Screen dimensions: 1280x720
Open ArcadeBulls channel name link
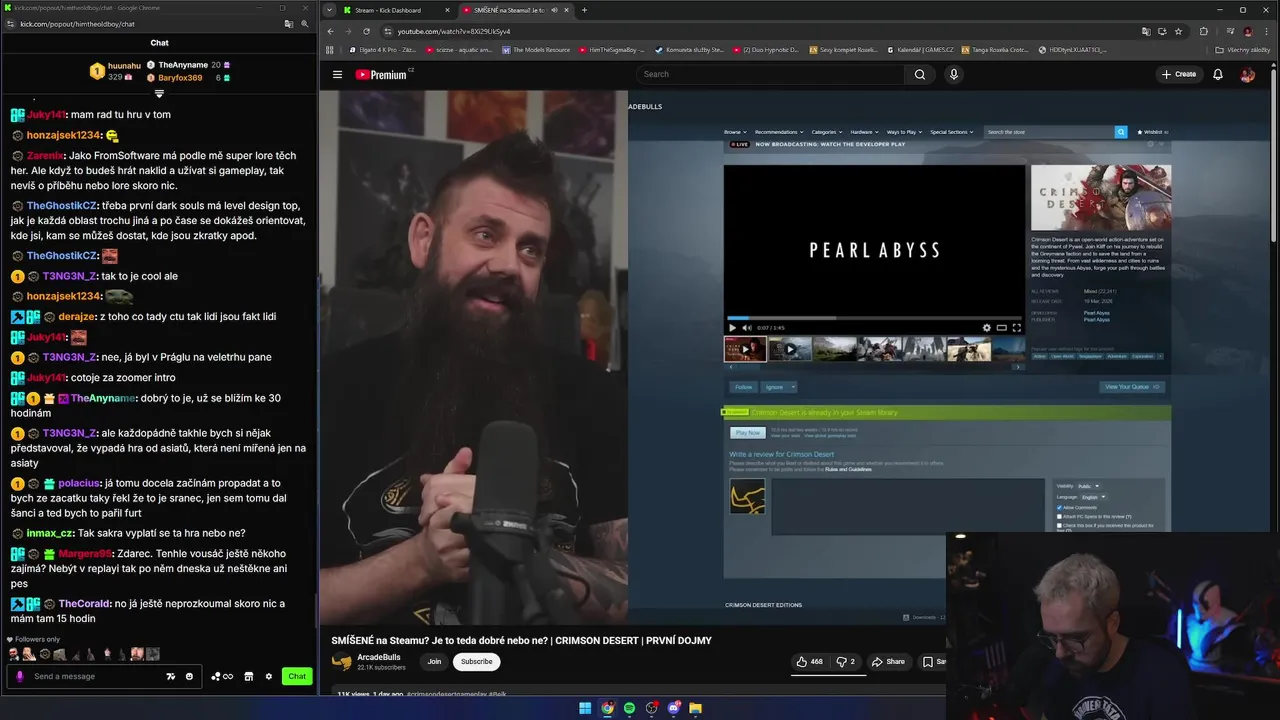tap(379, 657)
